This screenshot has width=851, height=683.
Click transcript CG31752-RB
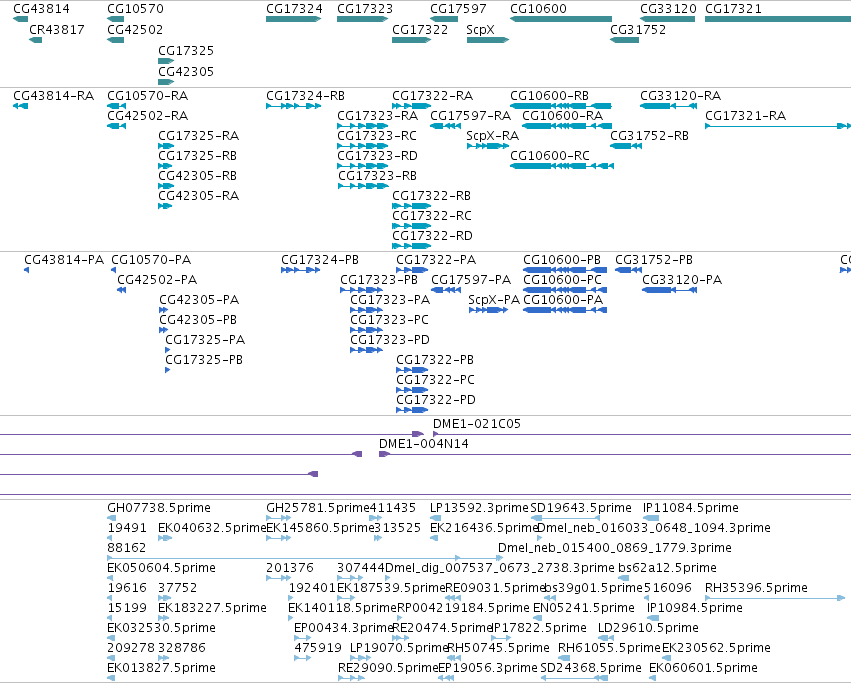click(649, 136)
